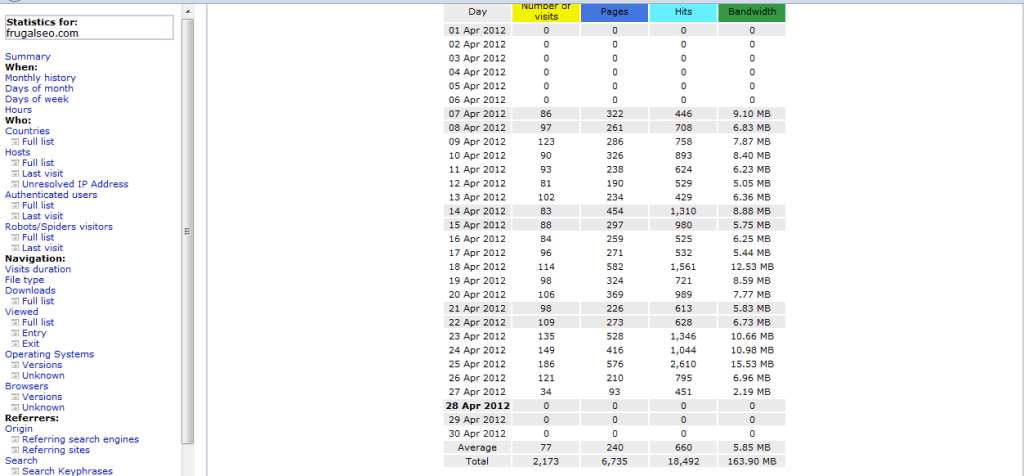Click the 12.53 MB bandwidth value
1024x476 pixels.
pos(752,266)
